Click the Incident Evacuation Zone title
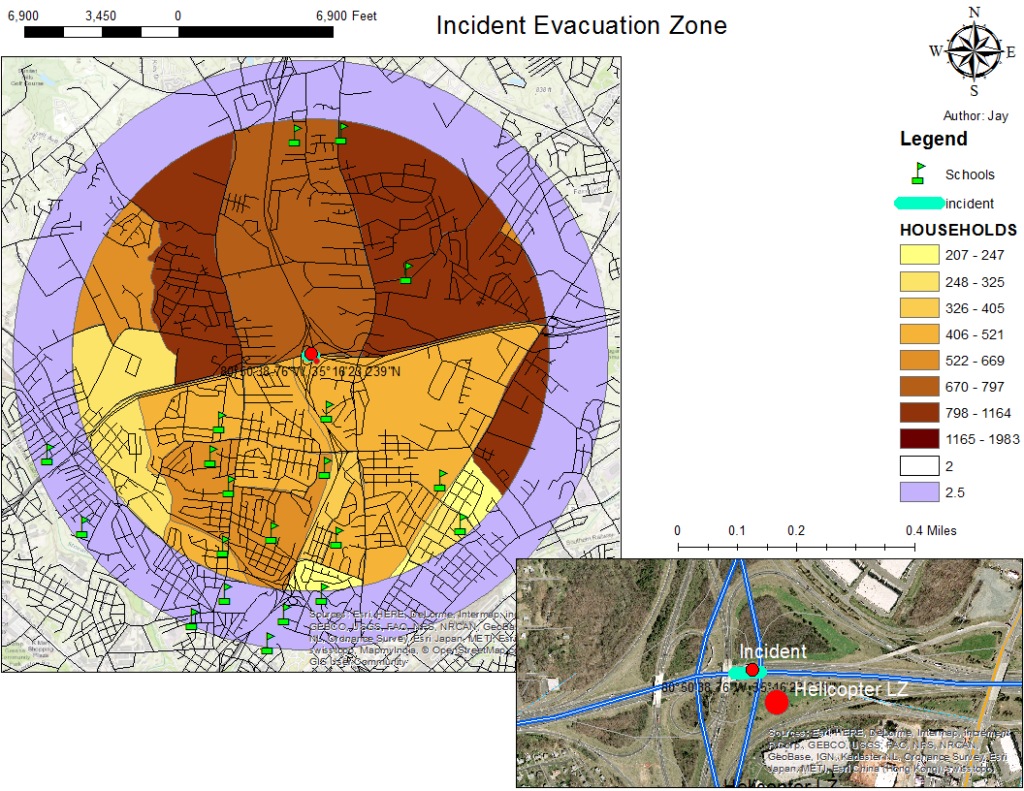The width and height of the screenshot is (1024, 791). point(581,25)
